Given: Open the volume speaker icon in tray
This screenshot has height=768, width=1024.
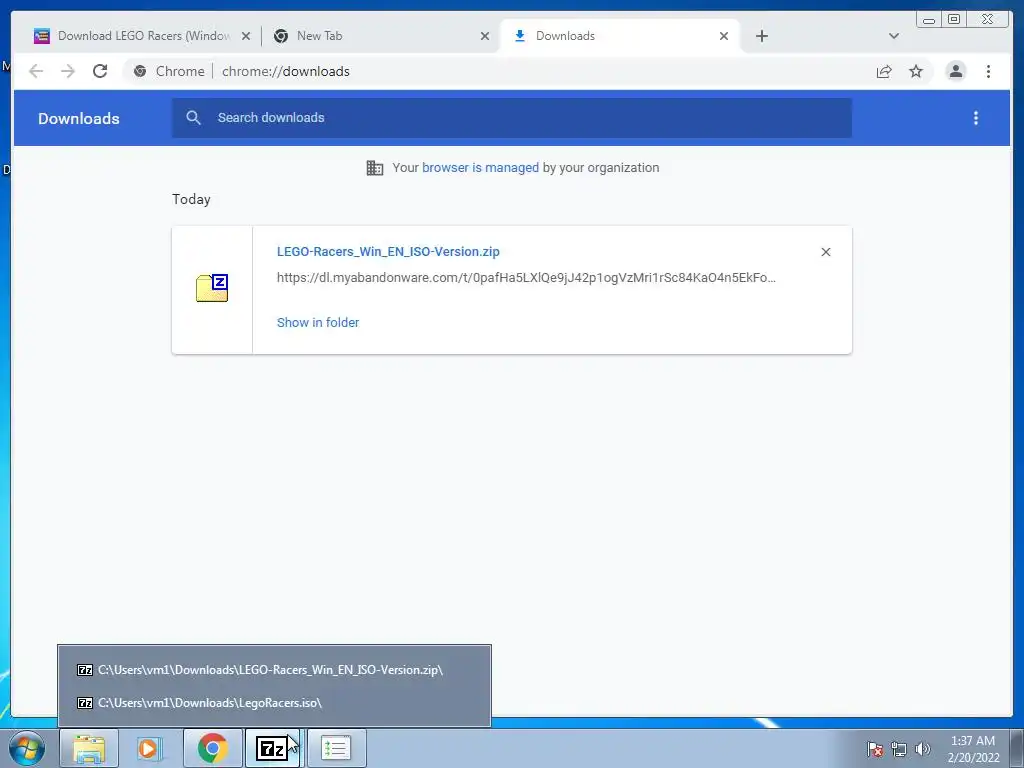Looking at the screenshot, I should [923, 749].
